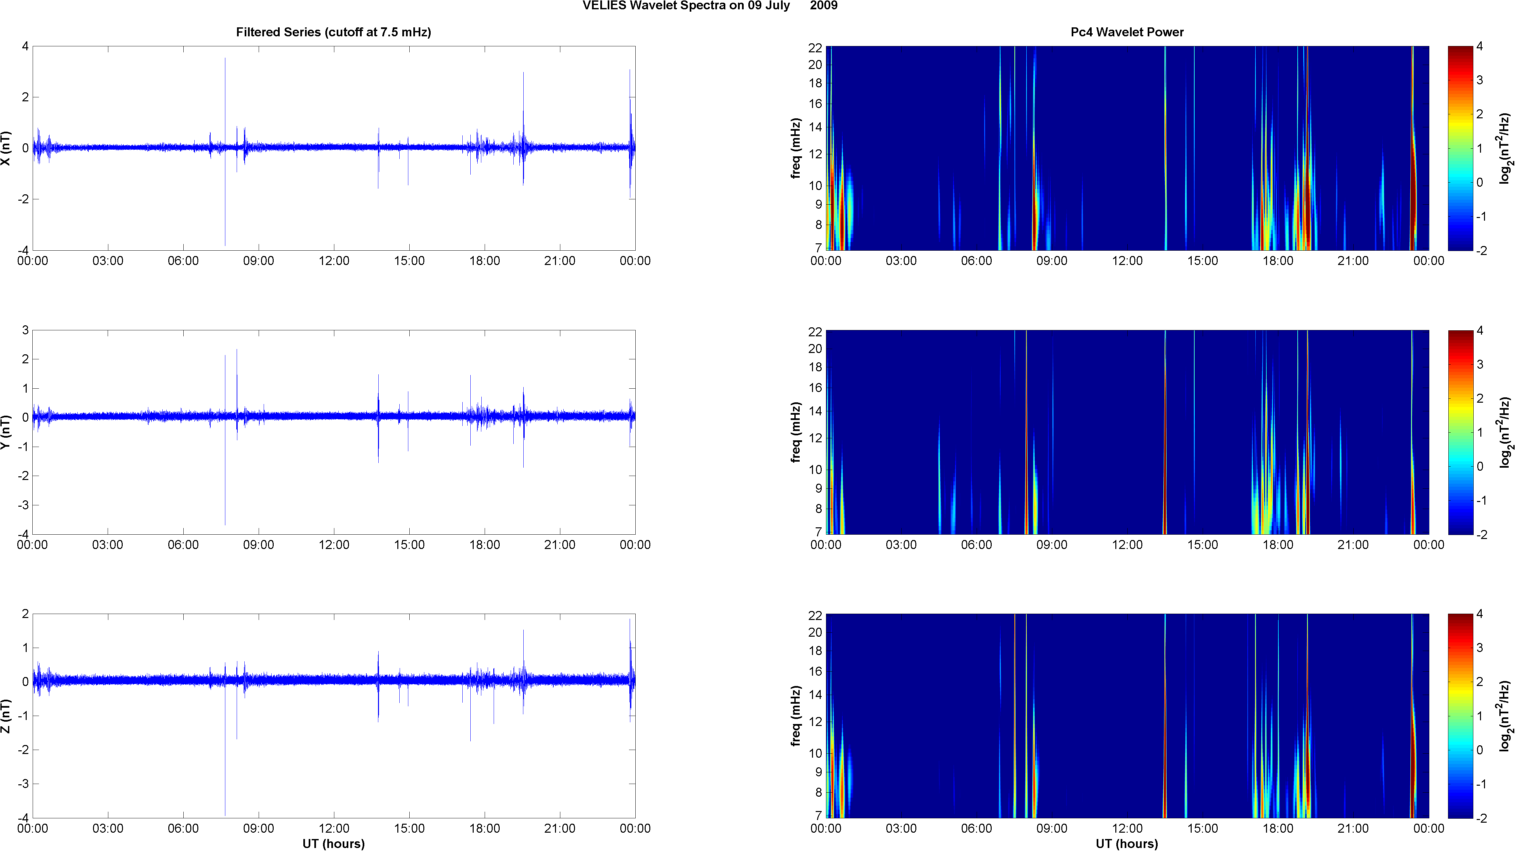The image size is (1515, 851).
Task: Click the Y (nT) axis label
Action: [7, 432]
